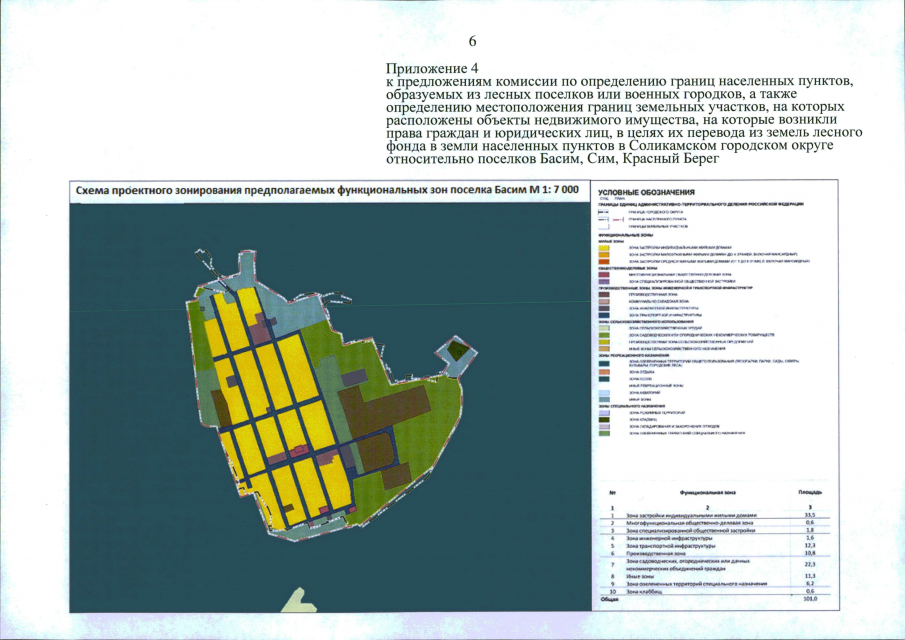Click the light blue water area legend swatch
905x640 pixels.
tap(604, 392)
